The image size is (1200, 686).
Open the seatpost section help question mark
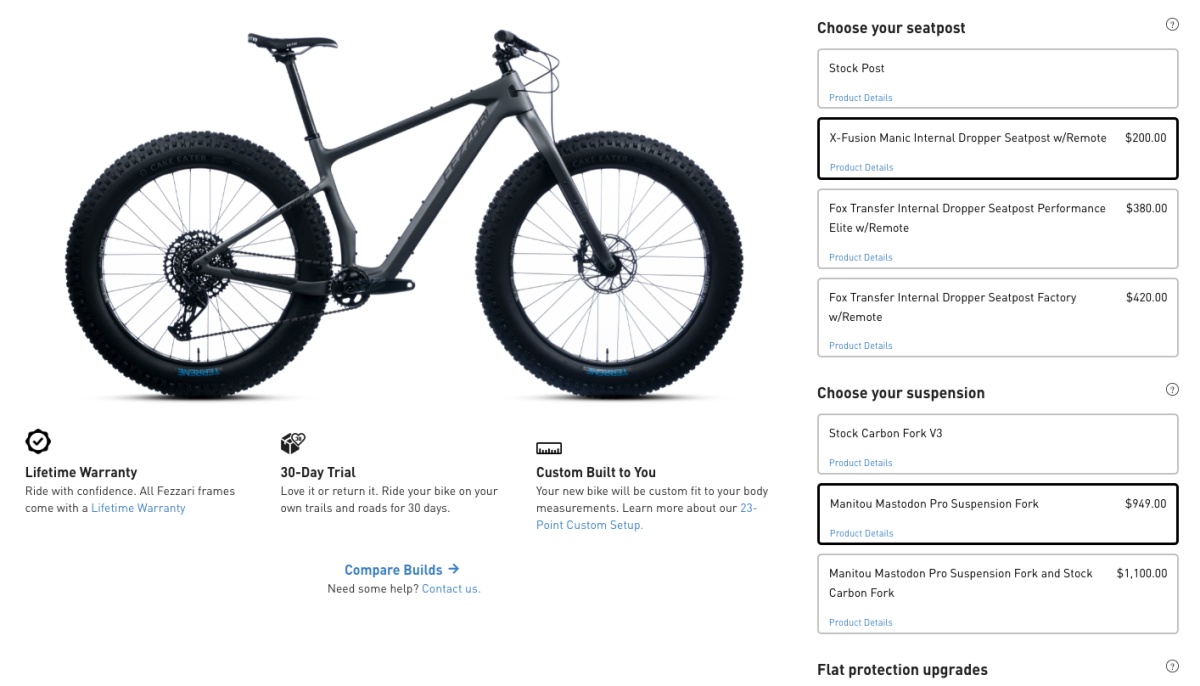tap(1171, 23)
